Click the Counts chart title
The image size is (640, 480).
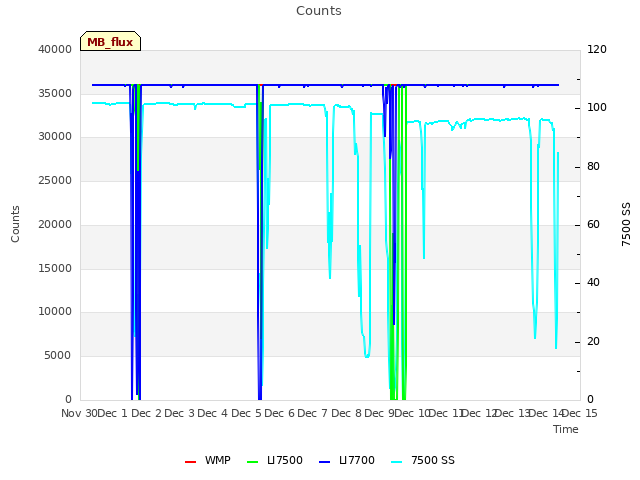(319, 11)
